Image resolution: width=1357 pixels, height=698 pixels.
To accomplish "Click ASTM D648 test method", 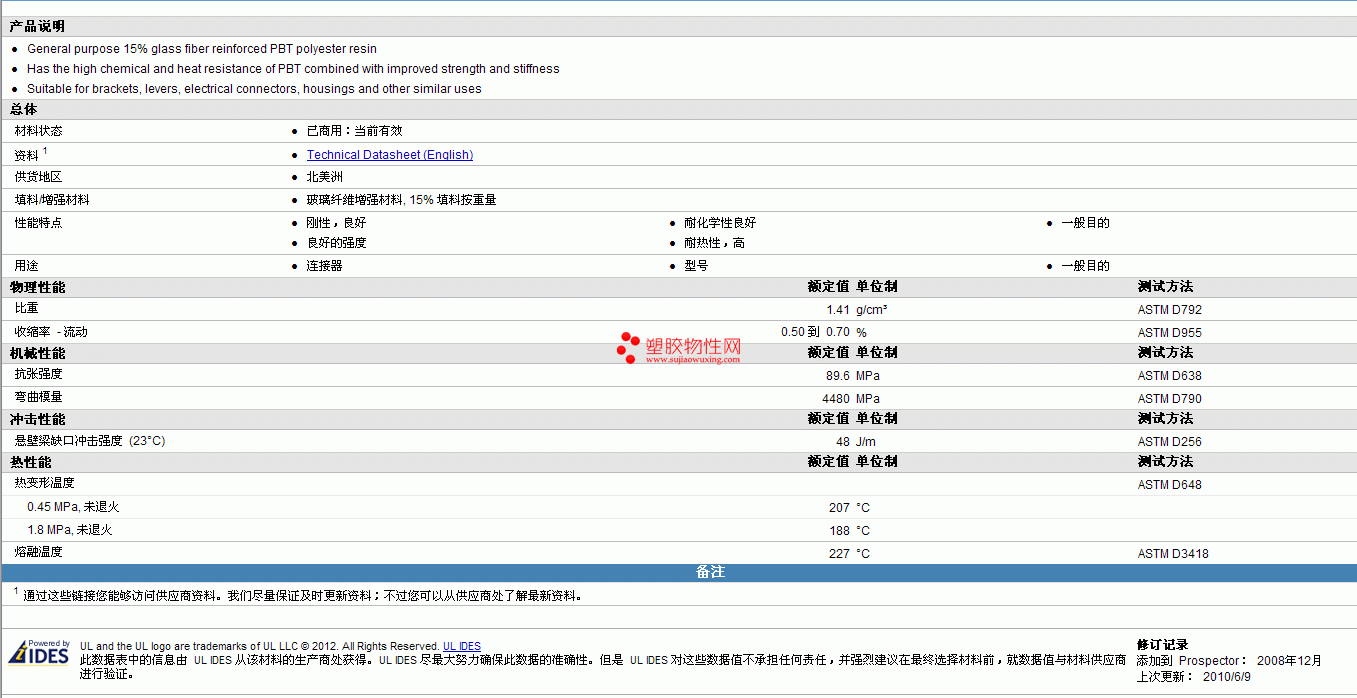I will tap(1170, 485).
